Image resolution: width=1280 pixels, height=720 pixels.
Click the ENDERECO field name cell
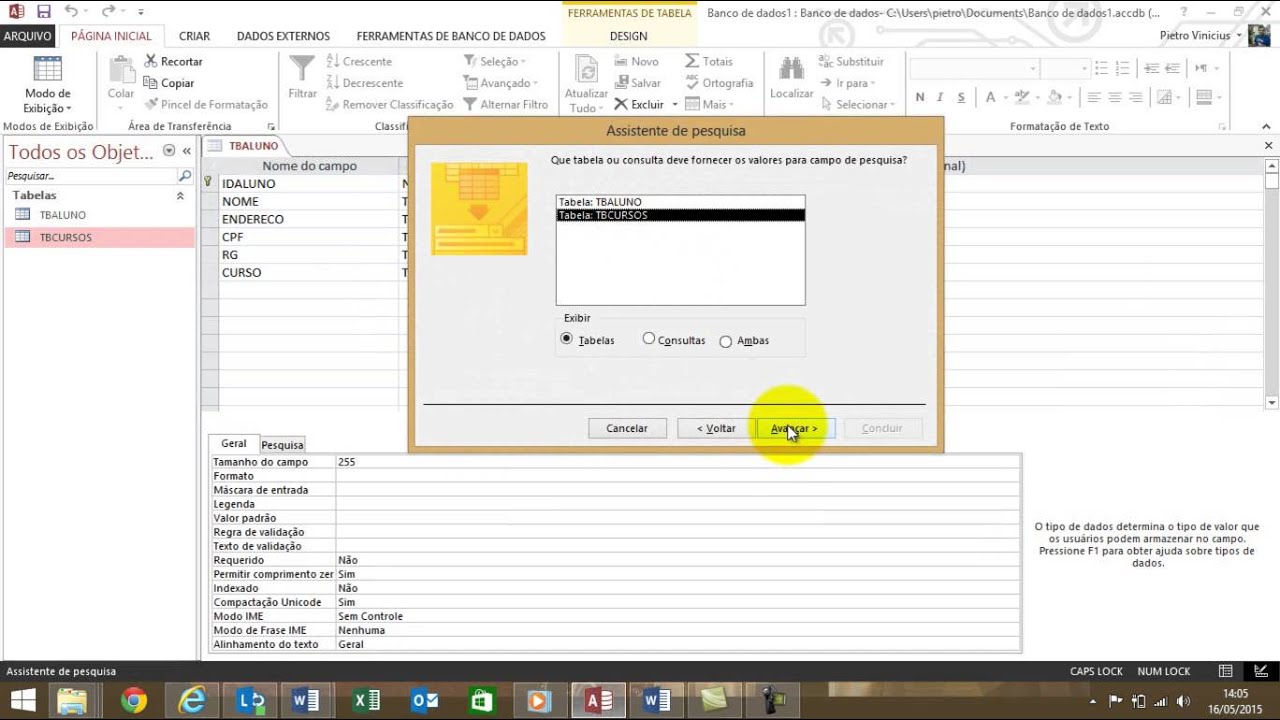point(308,219)
